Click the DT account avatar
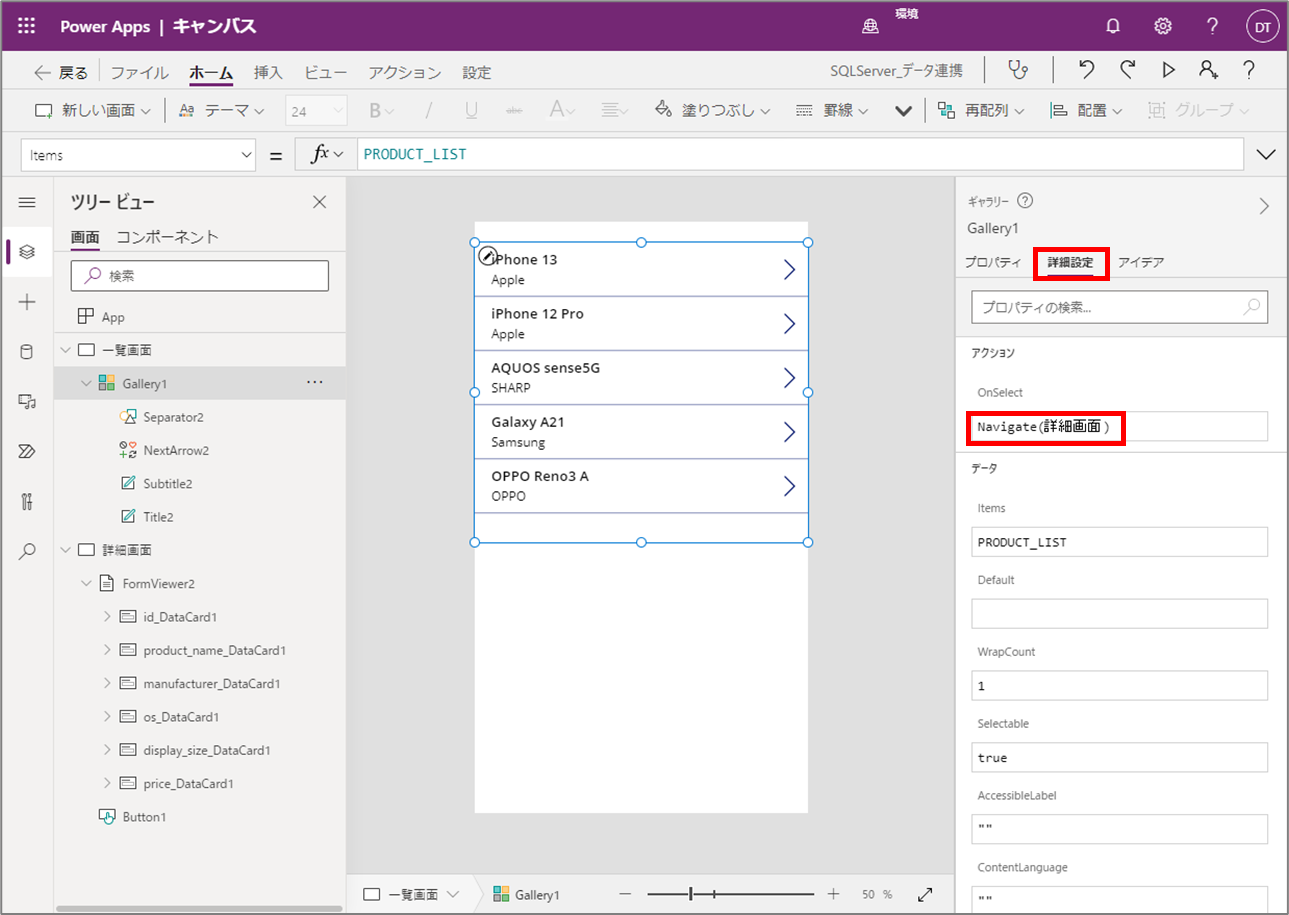Viewport: 1289px width, 915px height. [1263, 27]
